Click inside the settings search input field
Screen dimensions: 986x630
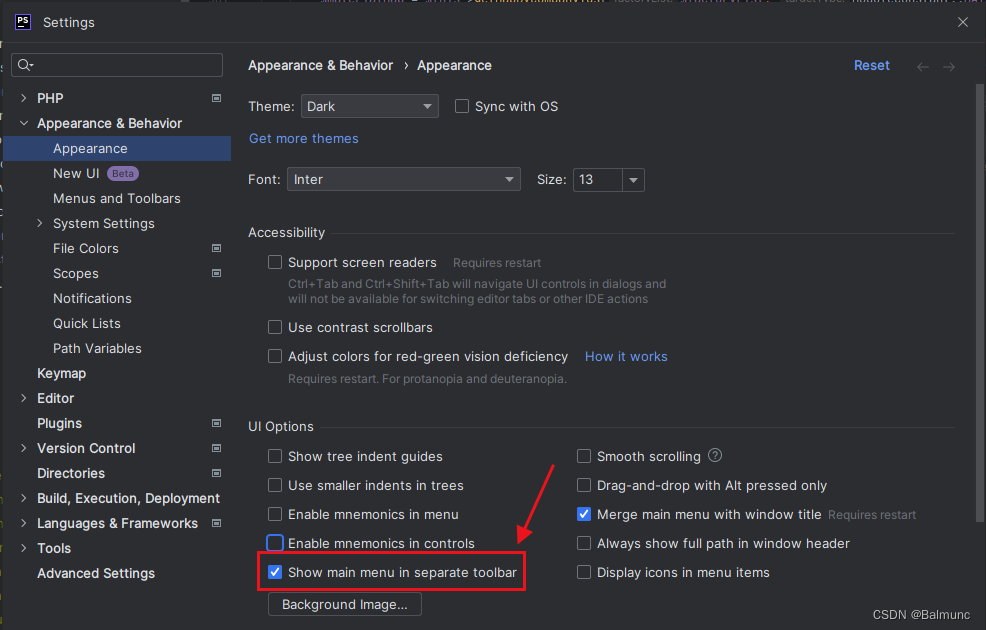coord(120,64)
